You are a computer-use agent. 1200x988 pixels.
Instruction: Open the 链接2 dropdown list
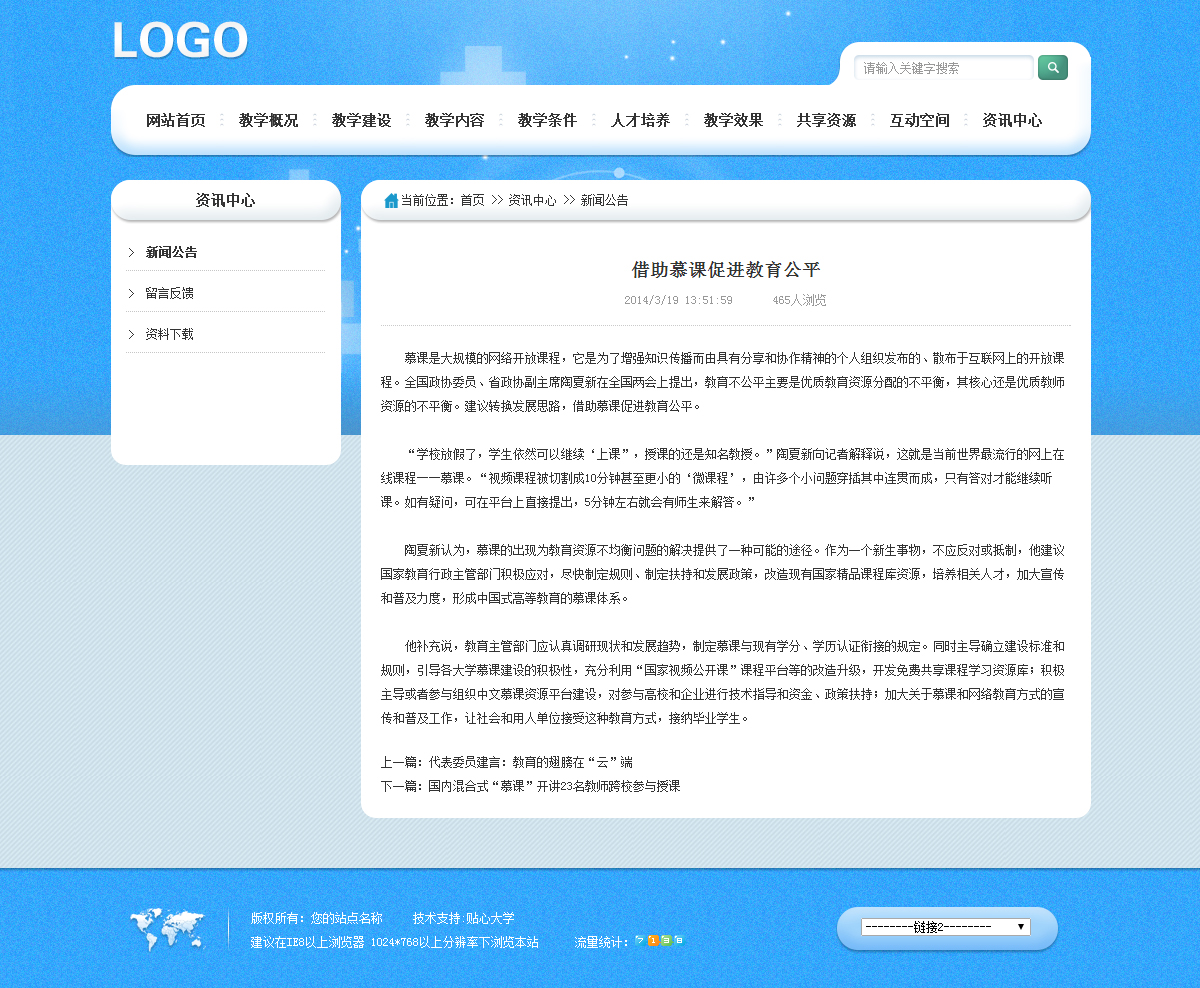[945, 927]
